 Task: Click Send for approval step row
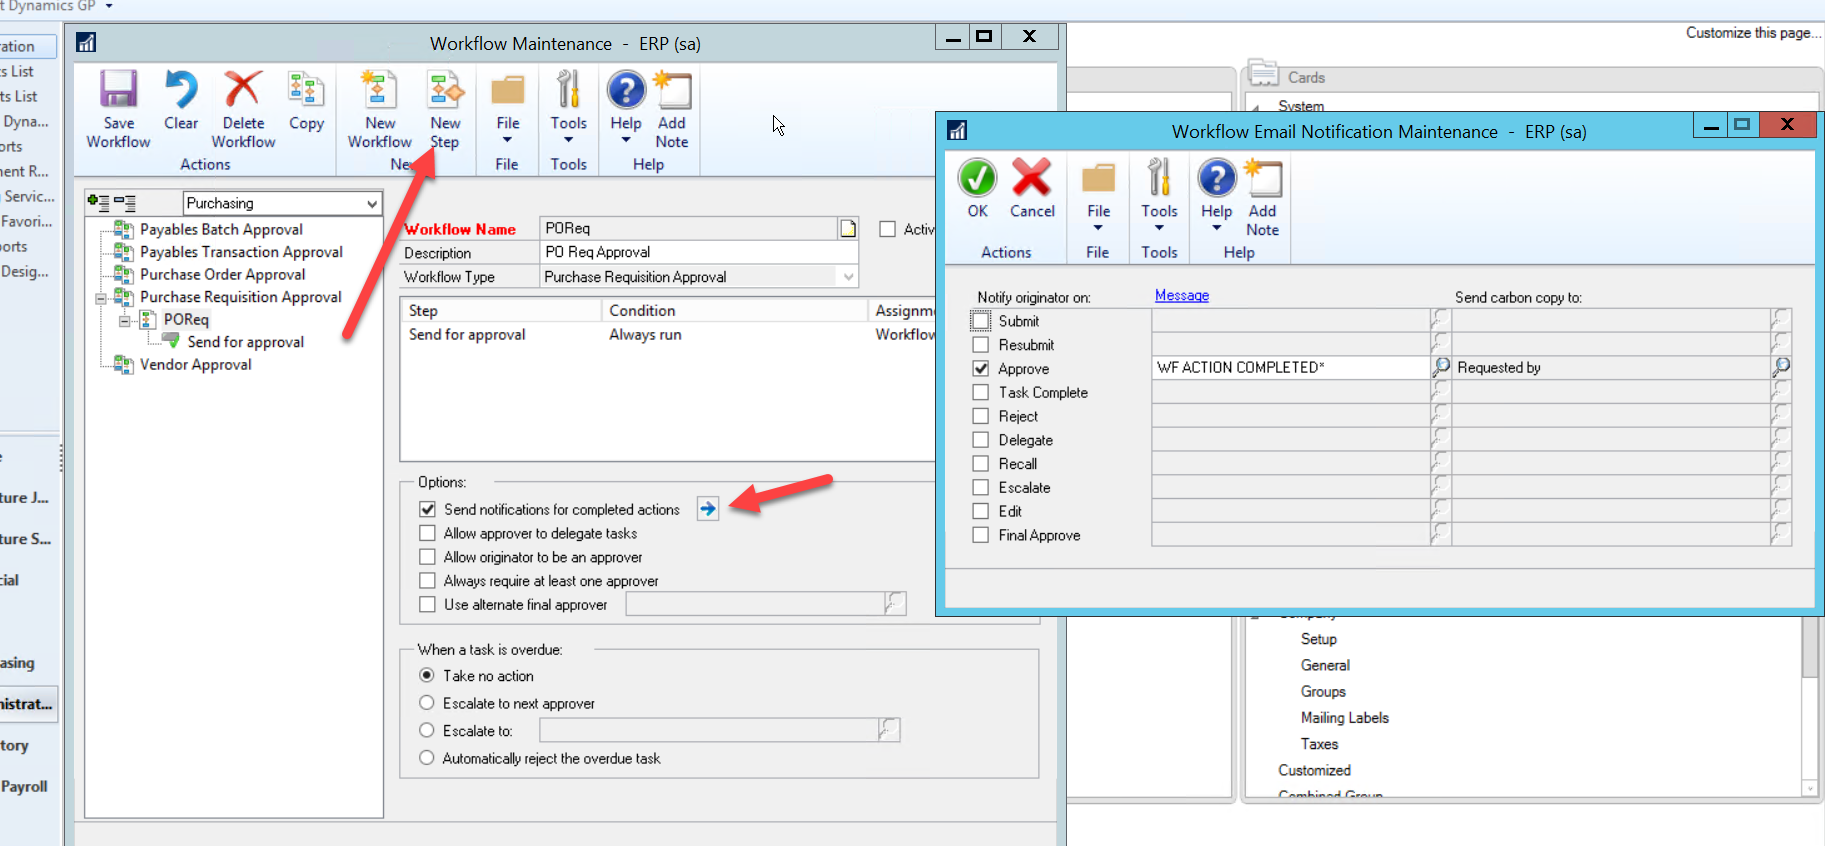click(x=667, y=335)
